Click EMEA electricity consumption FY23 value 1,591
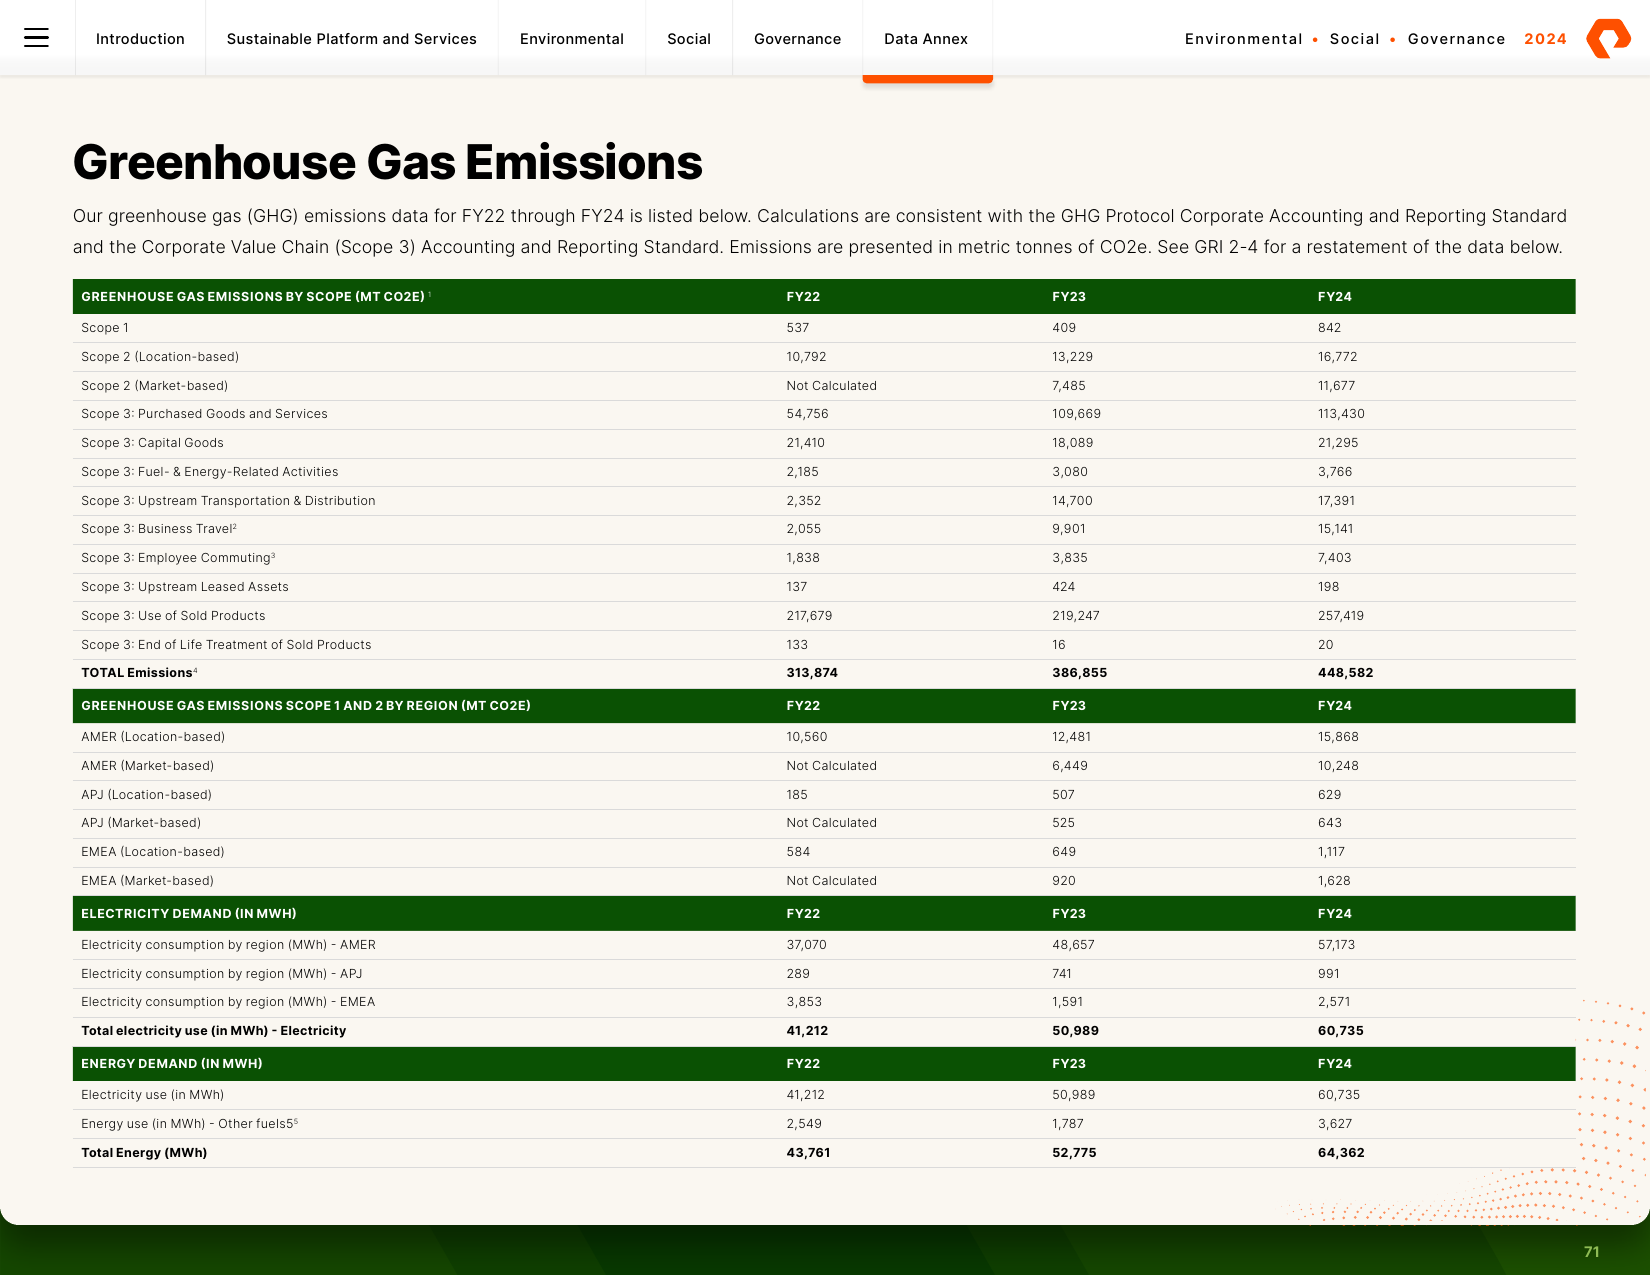 click(x=1068, y=1002)
